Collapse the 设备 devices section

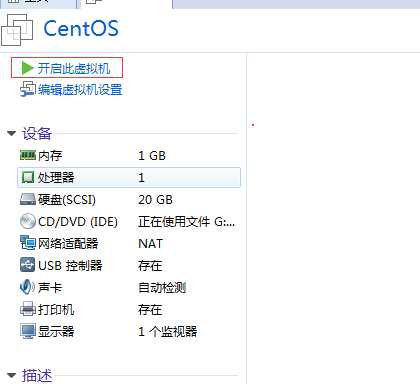pos(12,133)
